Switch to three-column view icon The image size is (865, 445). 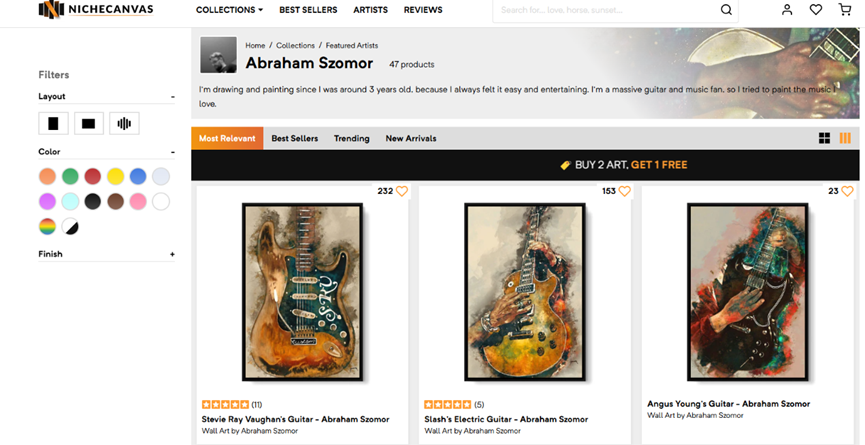click(845, 138)
